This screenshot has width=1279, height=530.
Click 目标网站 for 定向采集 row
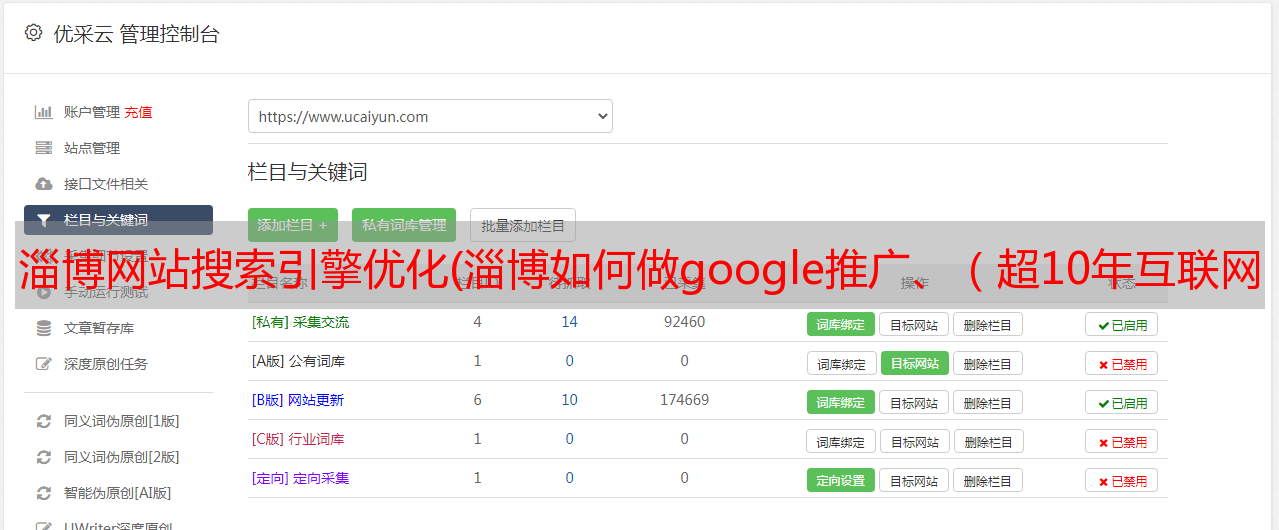pyautogui.click(x=914, y=480)
